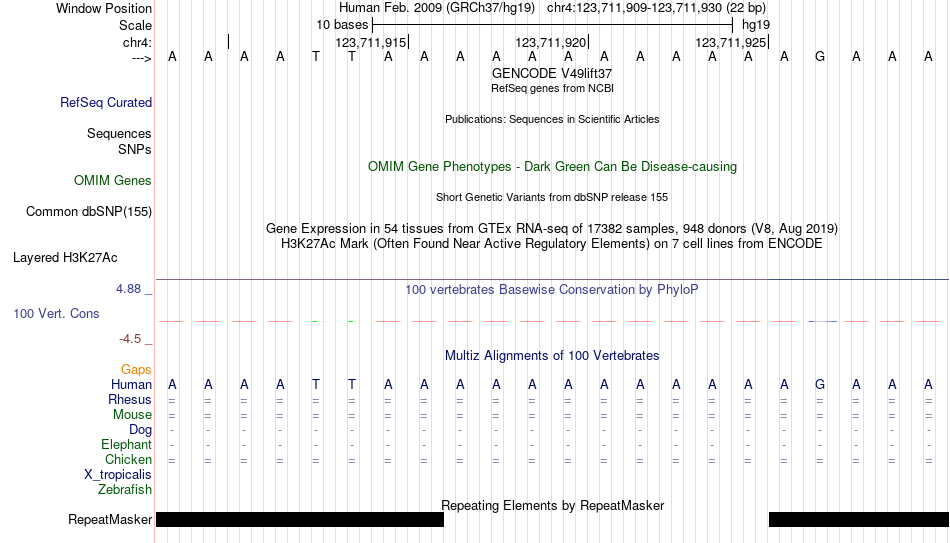The width and height of the screenshot is (950, 543).
Task: Click the chr4:123,711,909-123,711,930 position text
Action: [656, 8]
